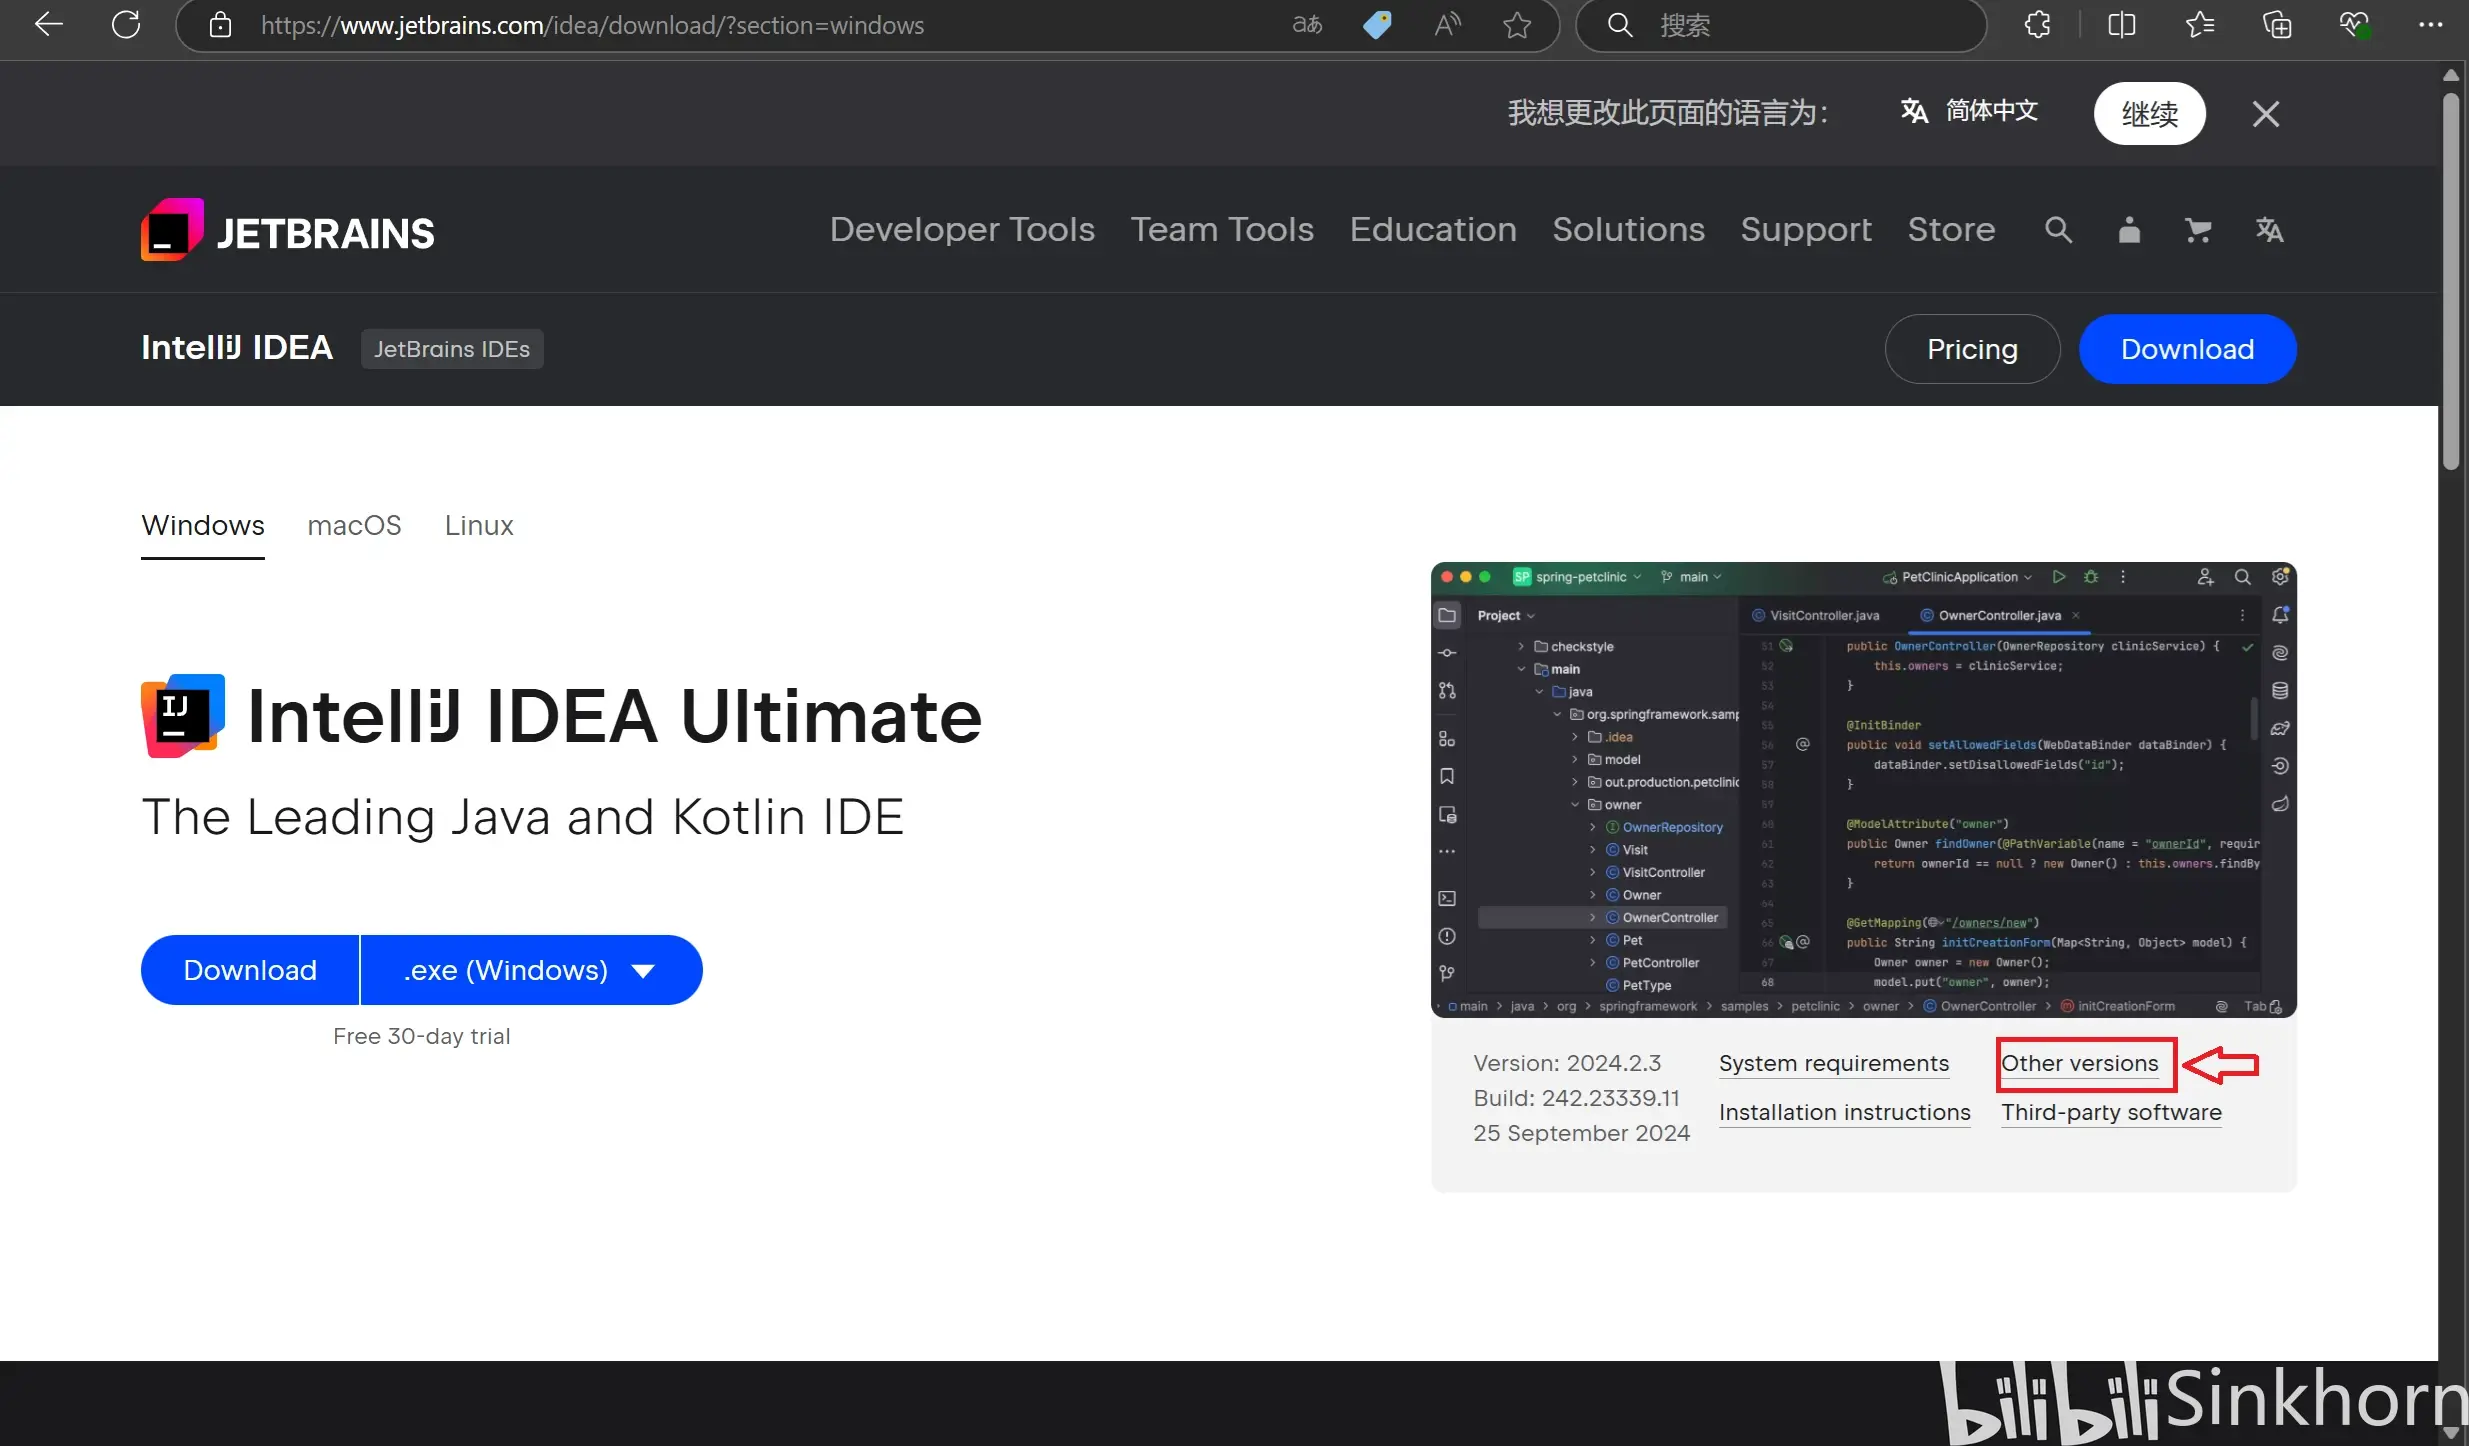Switch to the macOS tab
The width and height of the screenshot is (2469, 1446).
354,526
